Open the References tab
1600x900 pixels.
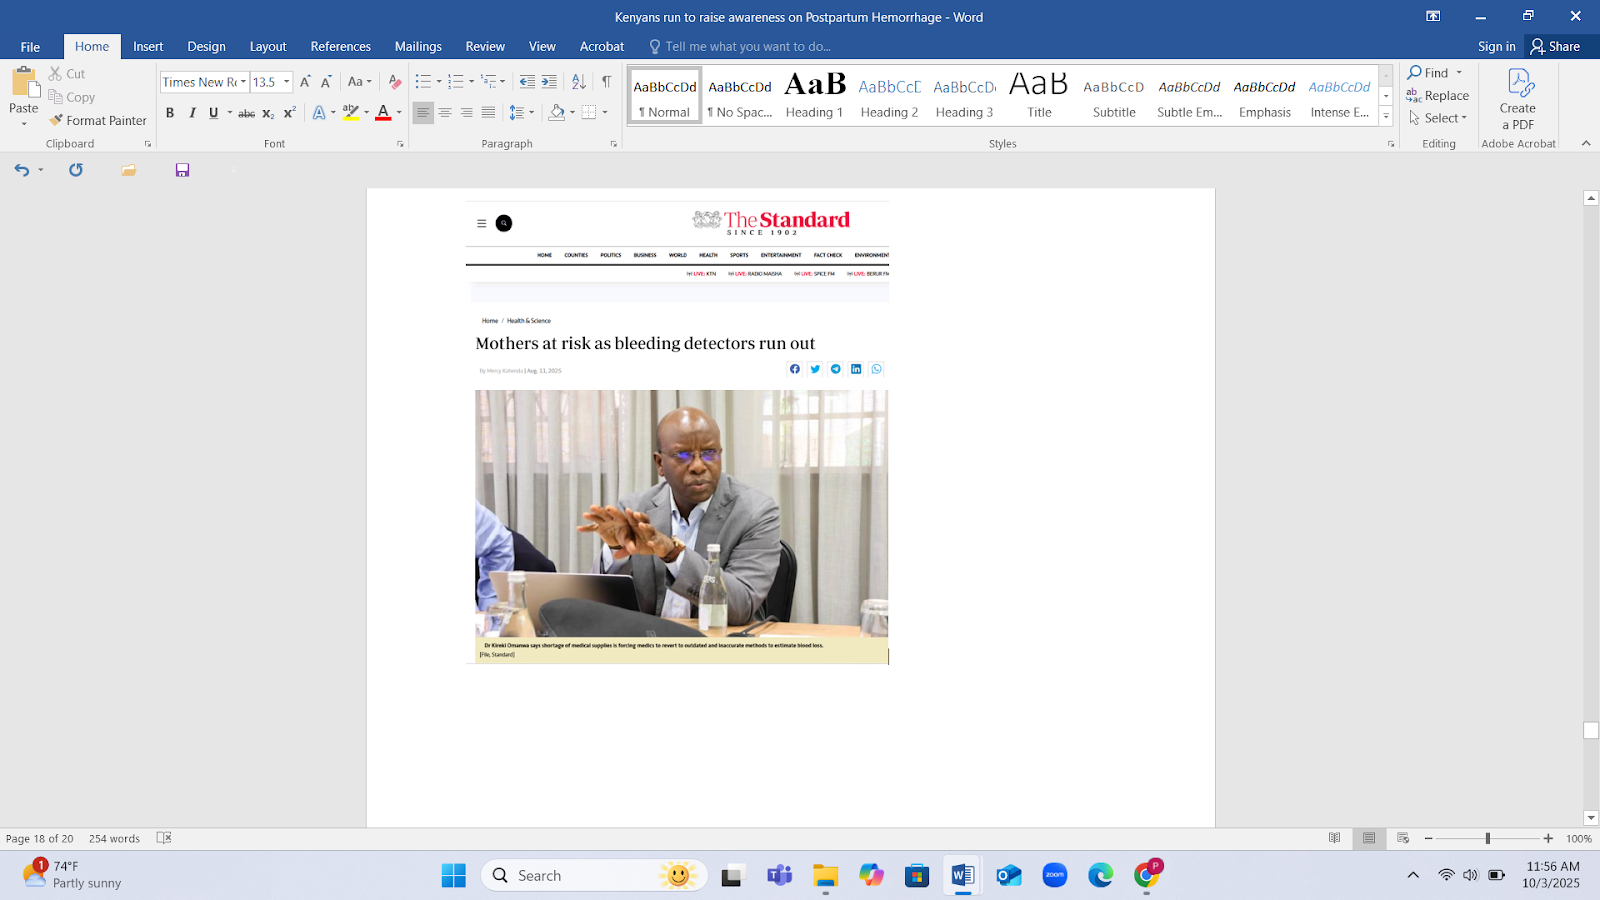click(340, 46)
